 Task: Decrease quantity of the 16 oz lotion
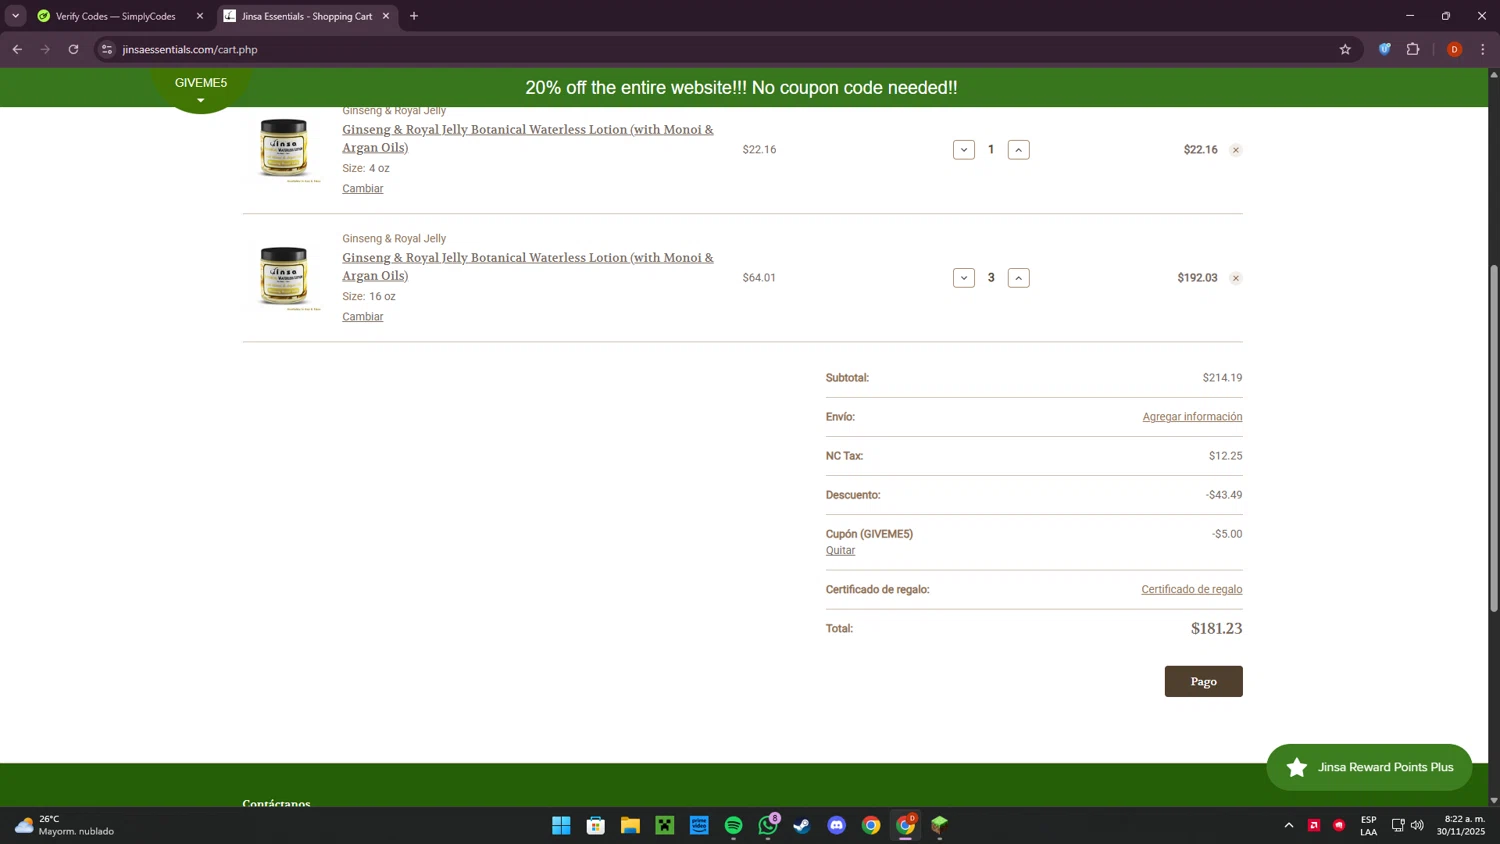pos(964,278)
